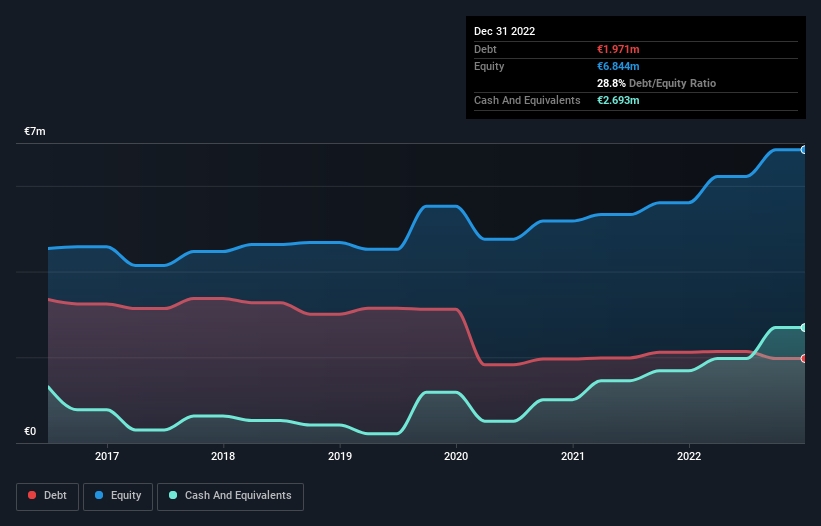Click the teal Cash legend color dot
Image resolution: width=821 pixels, height=526 pixels.
pos(173,495)
